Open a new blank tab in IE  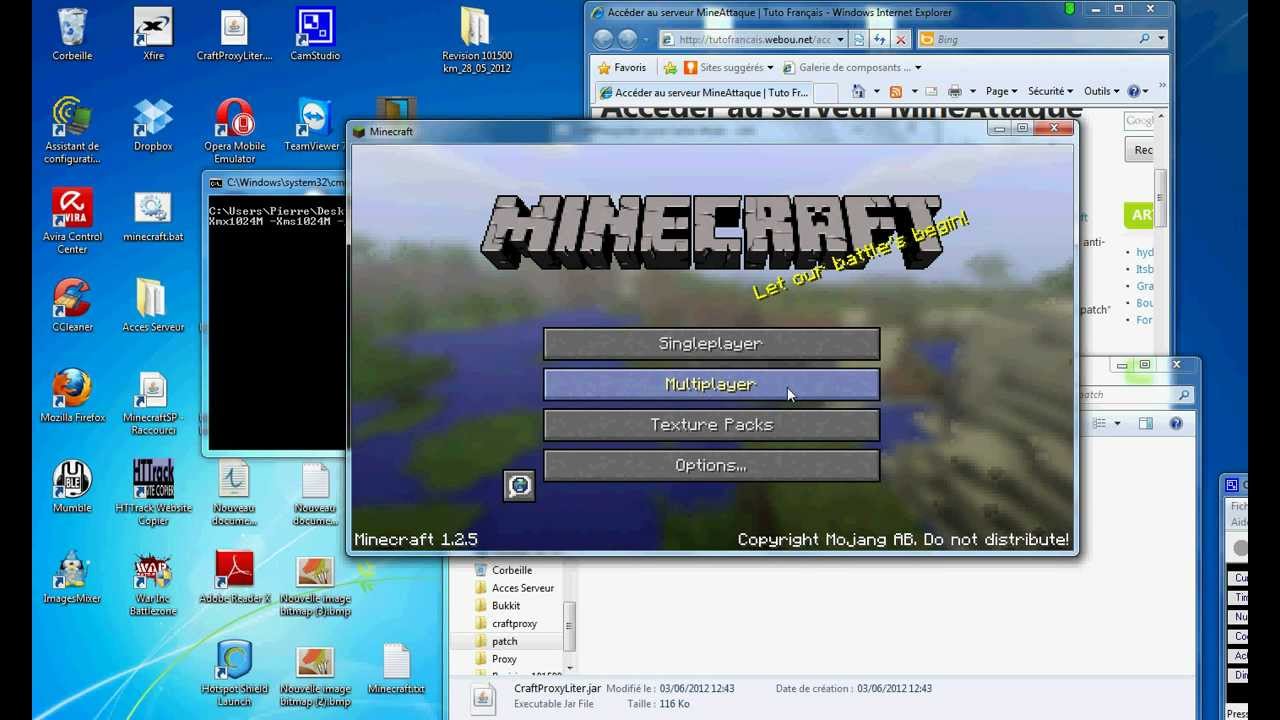pyautogui.click(x=826, y=92)
